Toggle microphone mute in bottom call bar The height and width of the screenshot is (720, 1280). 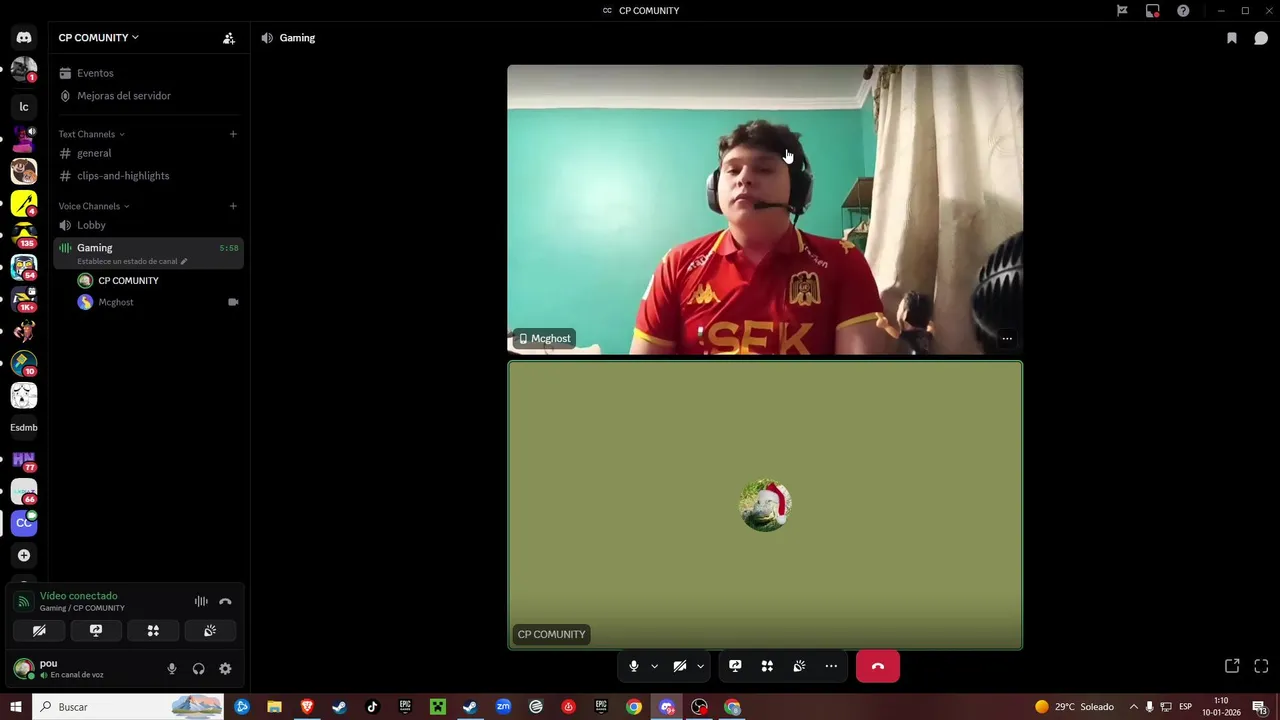point(633,666)
